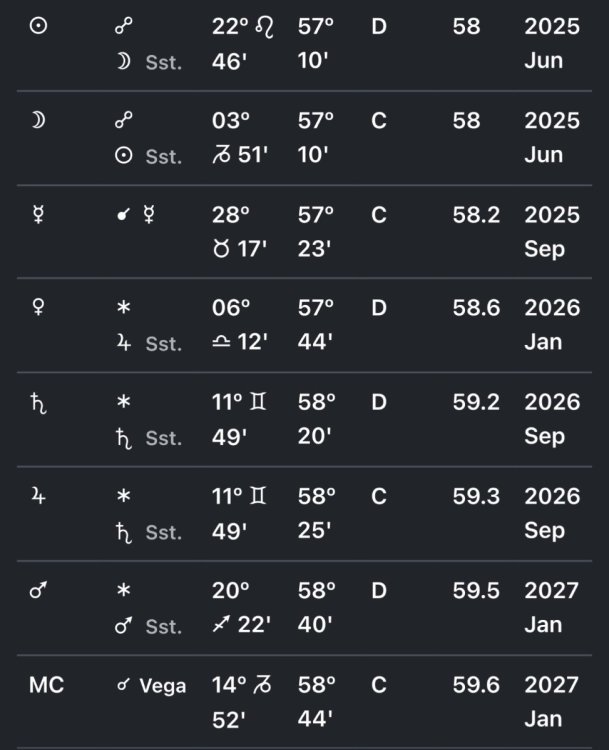Click the Sagittarius sign glyph in the Mars row
Viewport: 609px width, 750px height.
[x=222, y=625]
